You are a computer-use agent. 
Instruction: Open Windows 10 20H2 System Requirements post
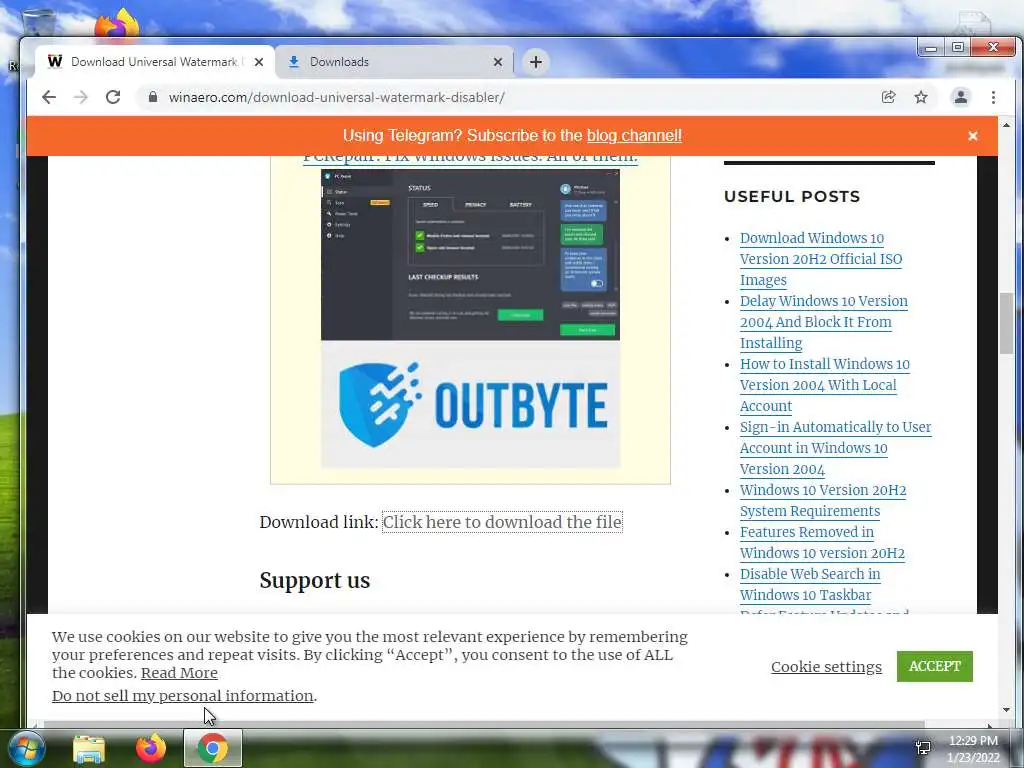point(823,500)
